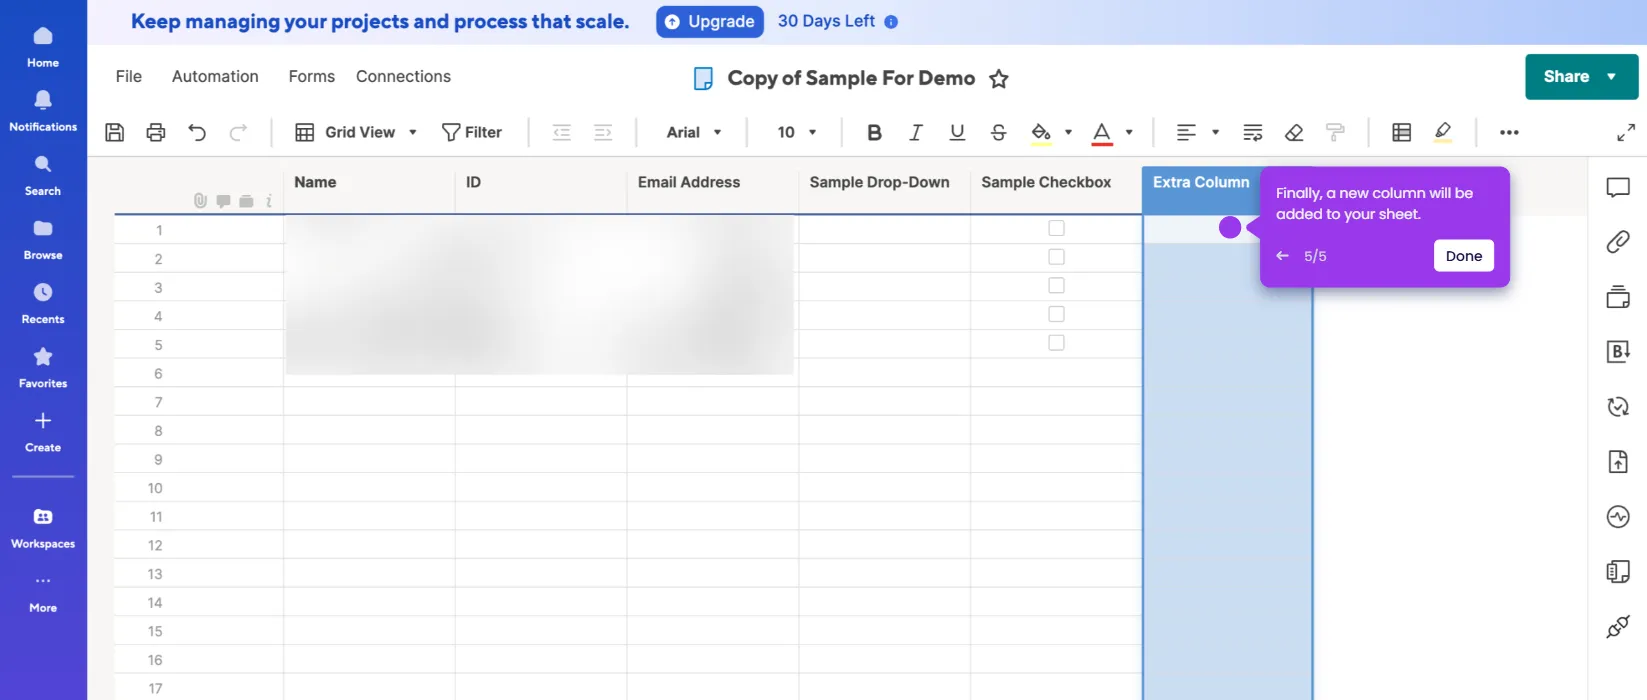Click Create plus in sidebar

click(43, 430)
